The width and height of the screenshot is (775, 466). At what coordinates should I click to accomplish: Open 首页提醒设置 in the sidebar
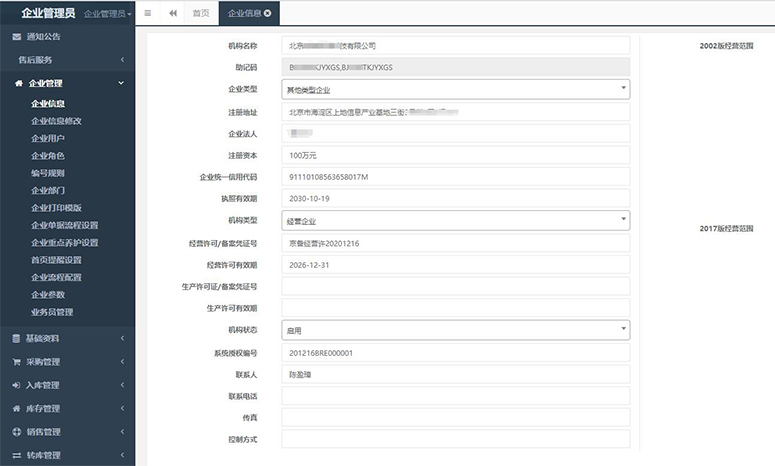click(x=56, y=260)
